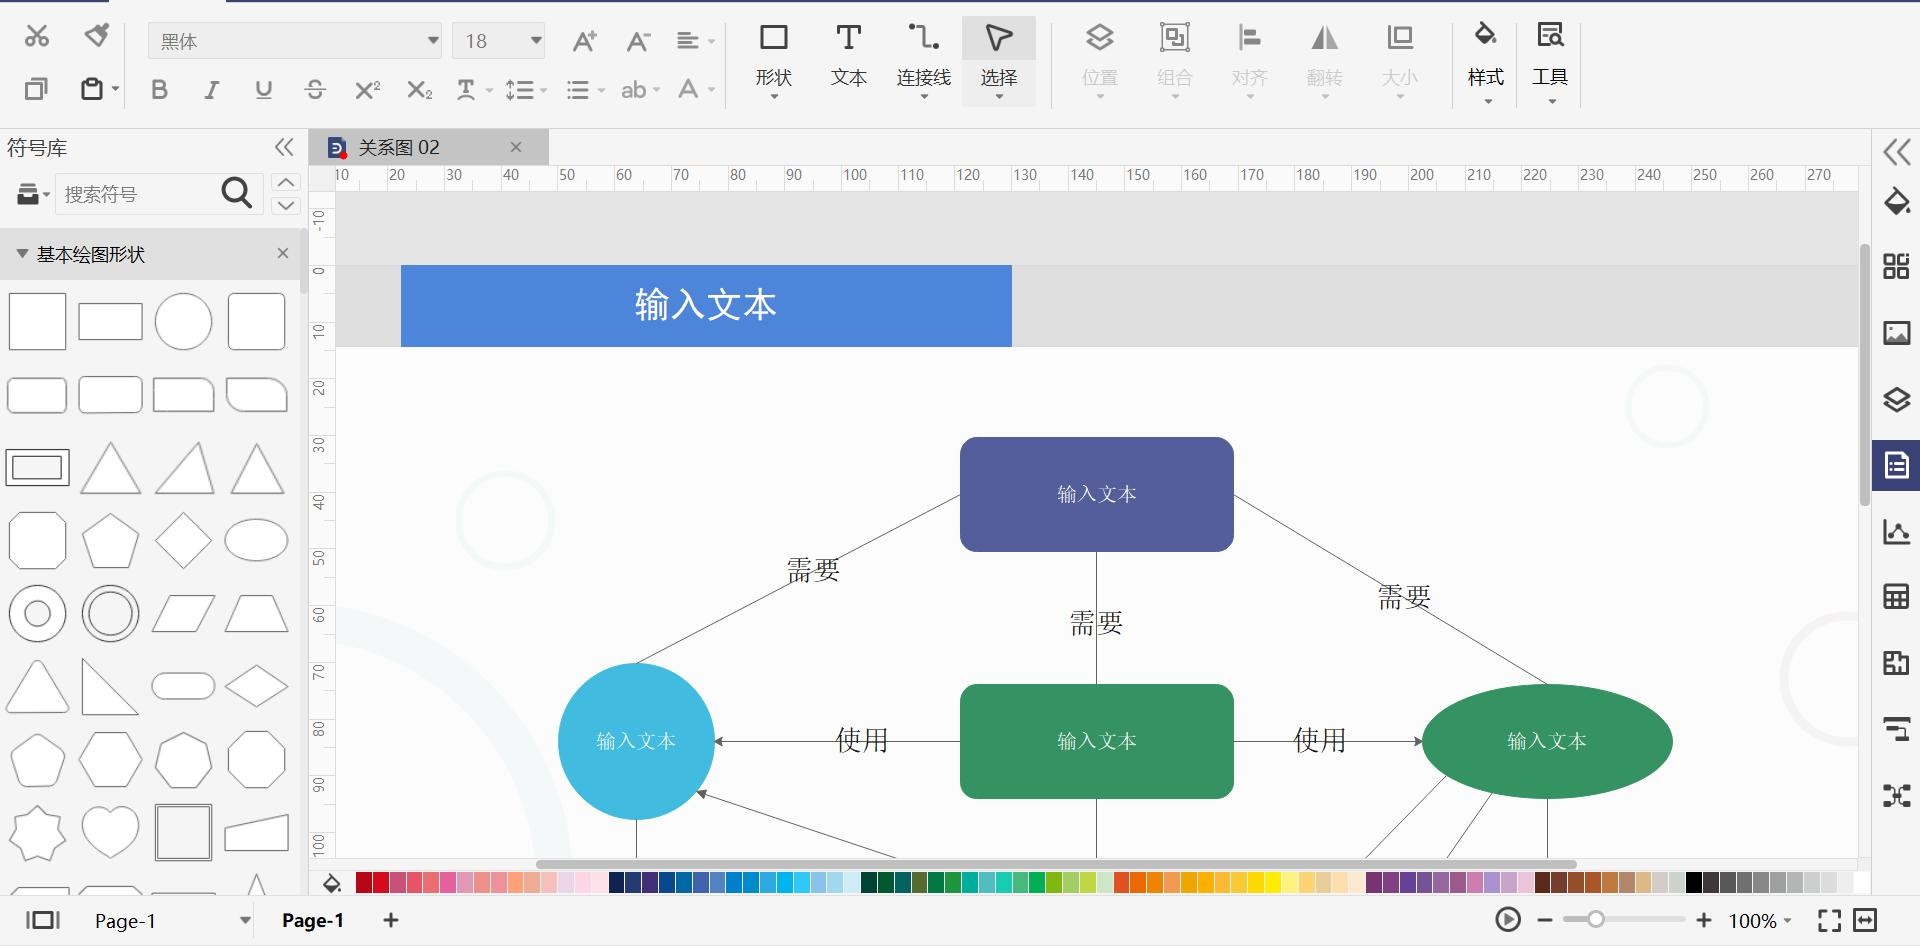Add a new page with plus button
Viewport: 1920px width, 946px height.
click(391, 921)
